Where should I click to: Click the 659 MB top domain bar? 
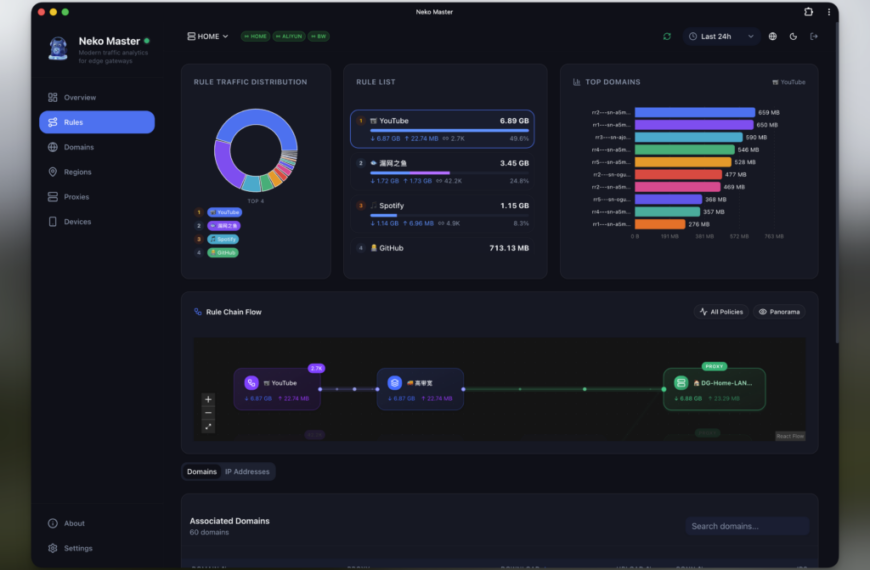[695, 113]
